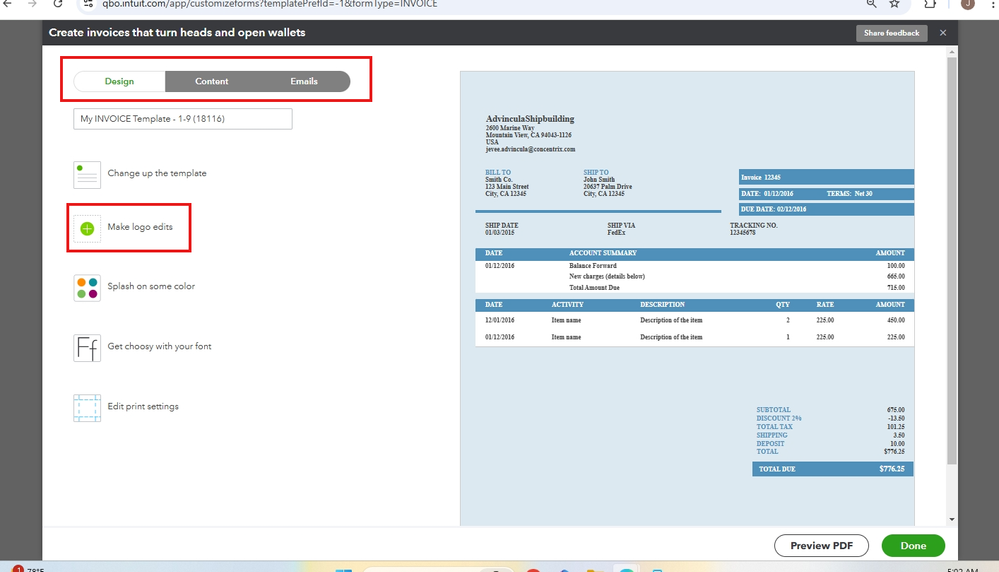
Task: Click the qbo.intuit.com address bar
Action: (x=471, y=4)
